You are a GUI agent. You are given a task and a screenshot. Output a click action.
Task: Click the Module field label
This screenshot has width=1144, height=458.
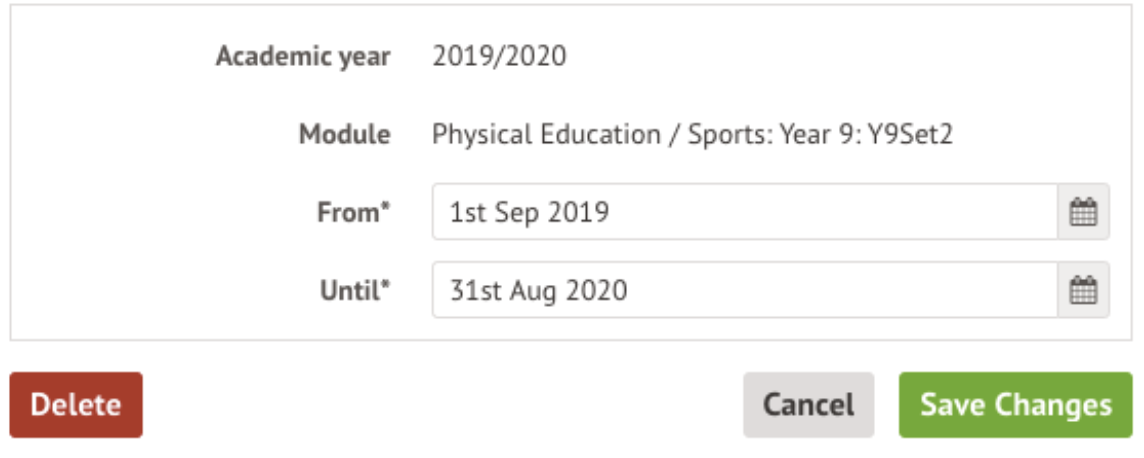(344, 134)
